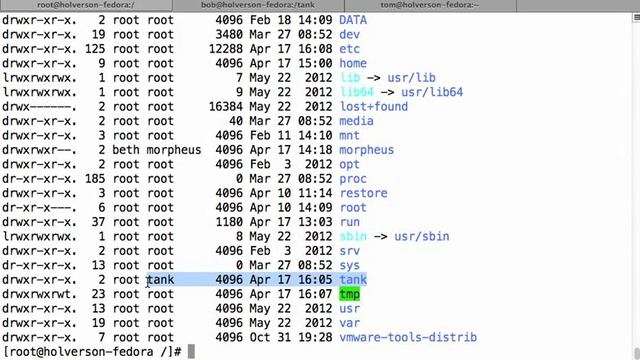Click the dr-xr-x---. permissions string
The image size is (640, 360).
click(x=39, y=208)
